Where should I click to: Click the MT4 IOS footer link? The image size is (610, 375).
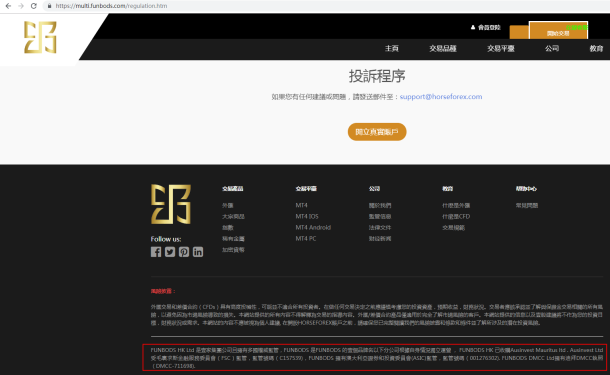click(307, 216)
